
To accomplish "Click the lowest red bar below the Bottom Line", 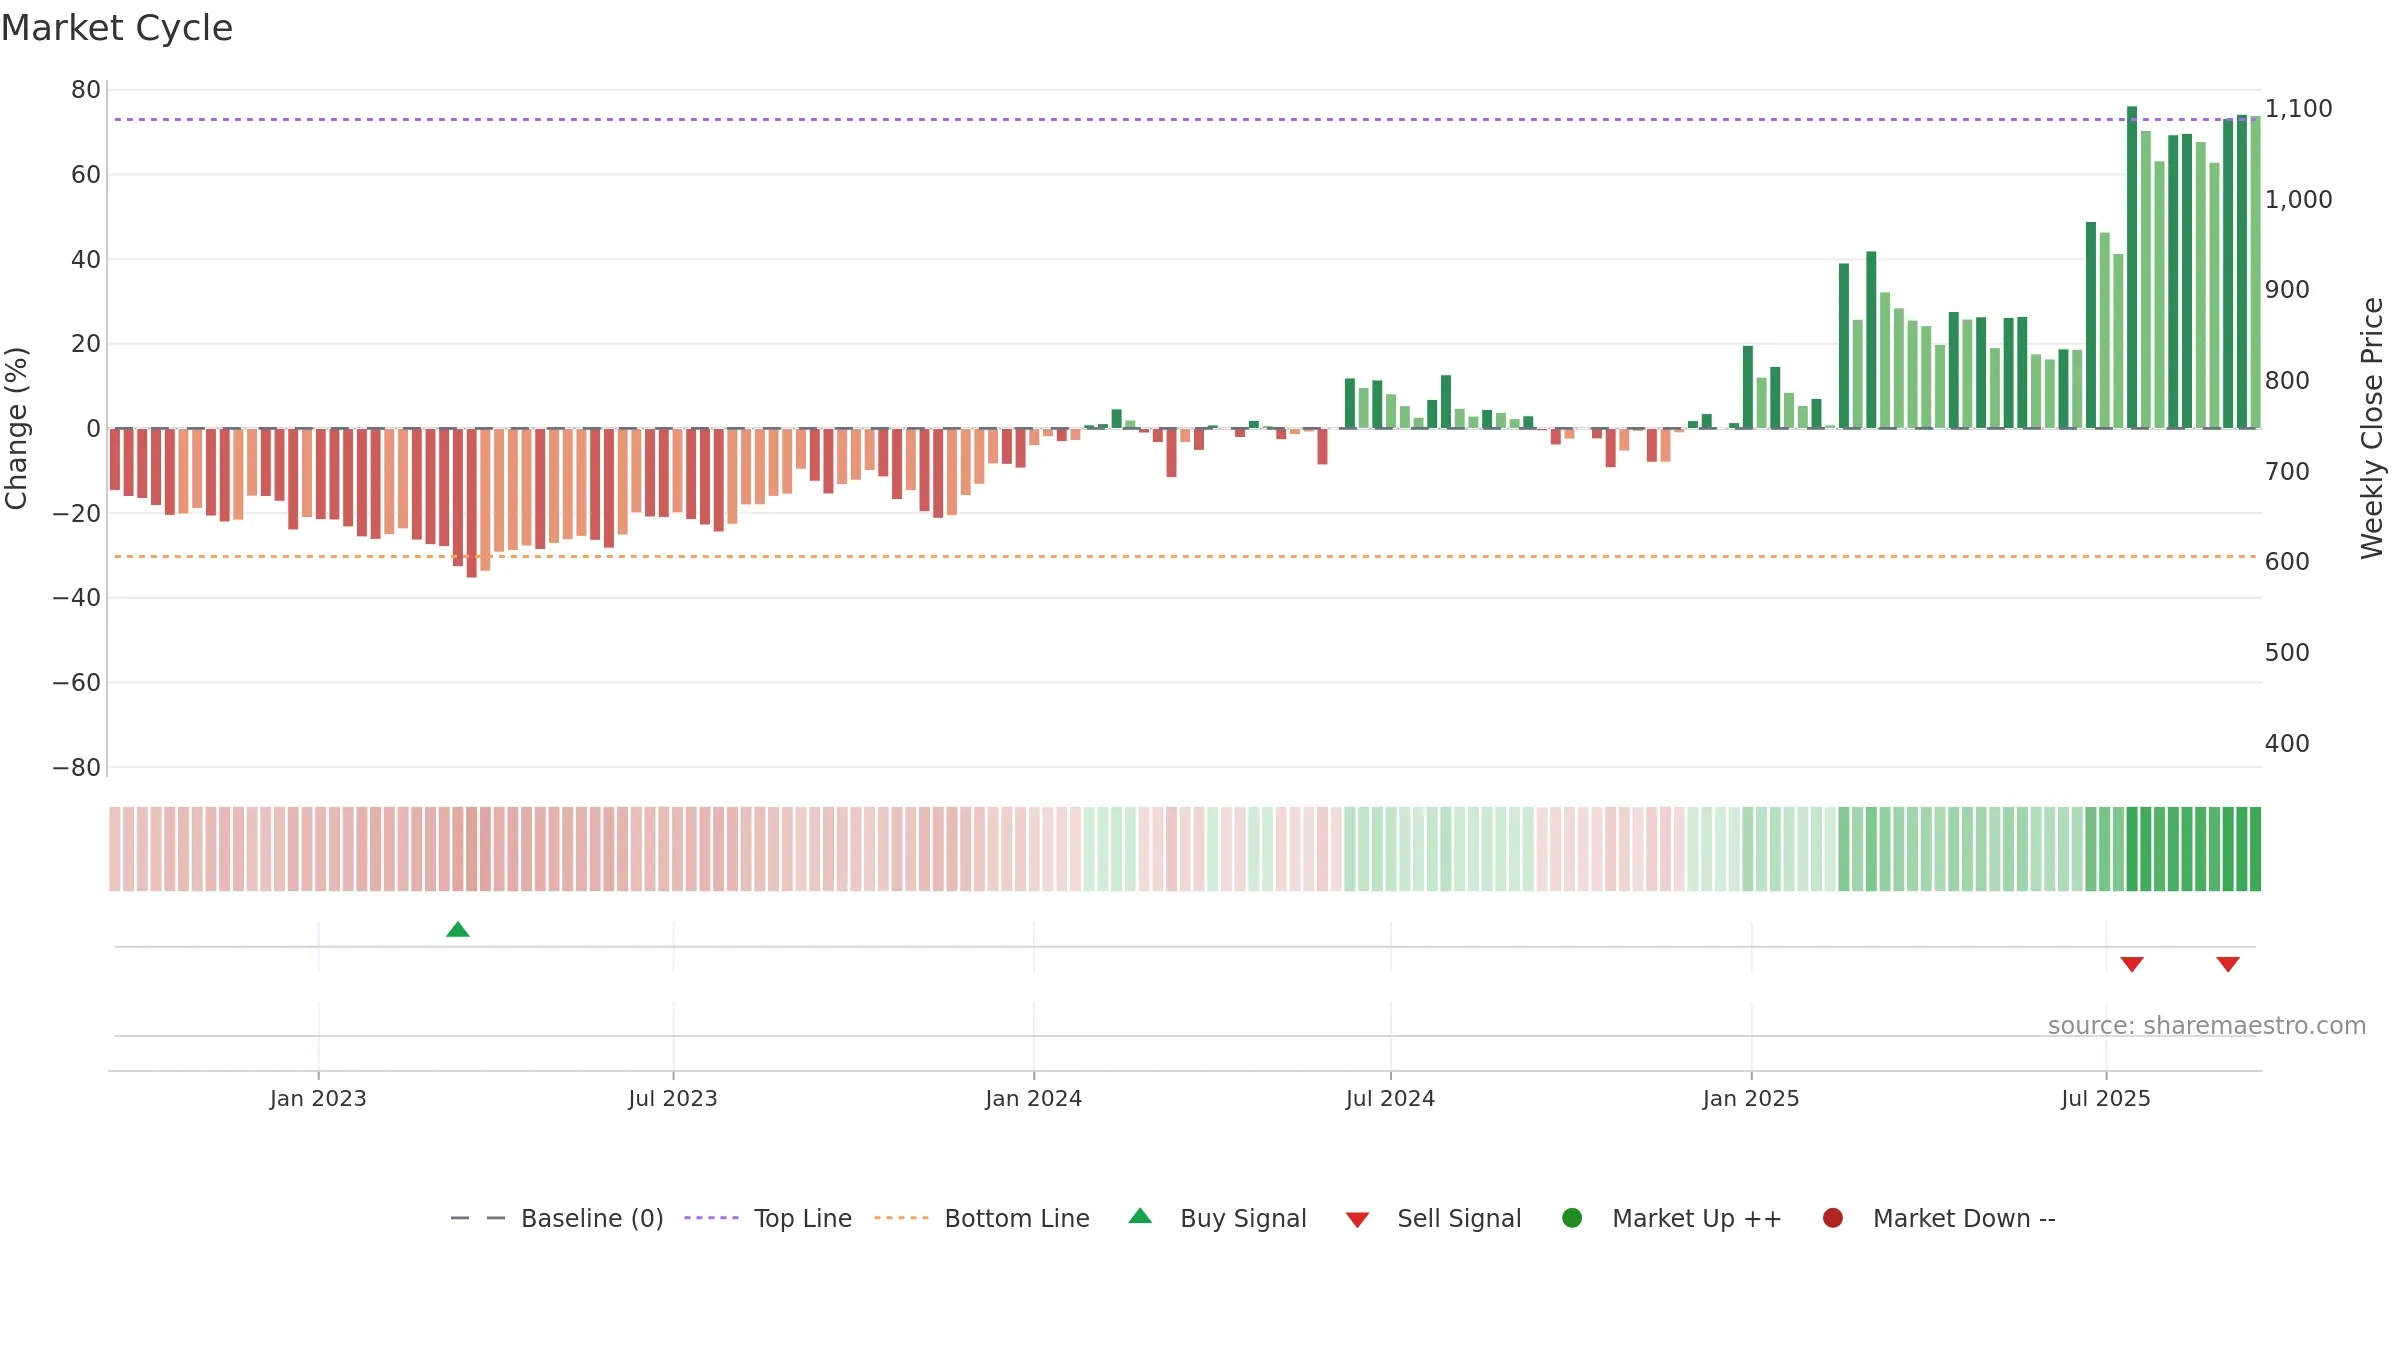I will coord(472,503).
